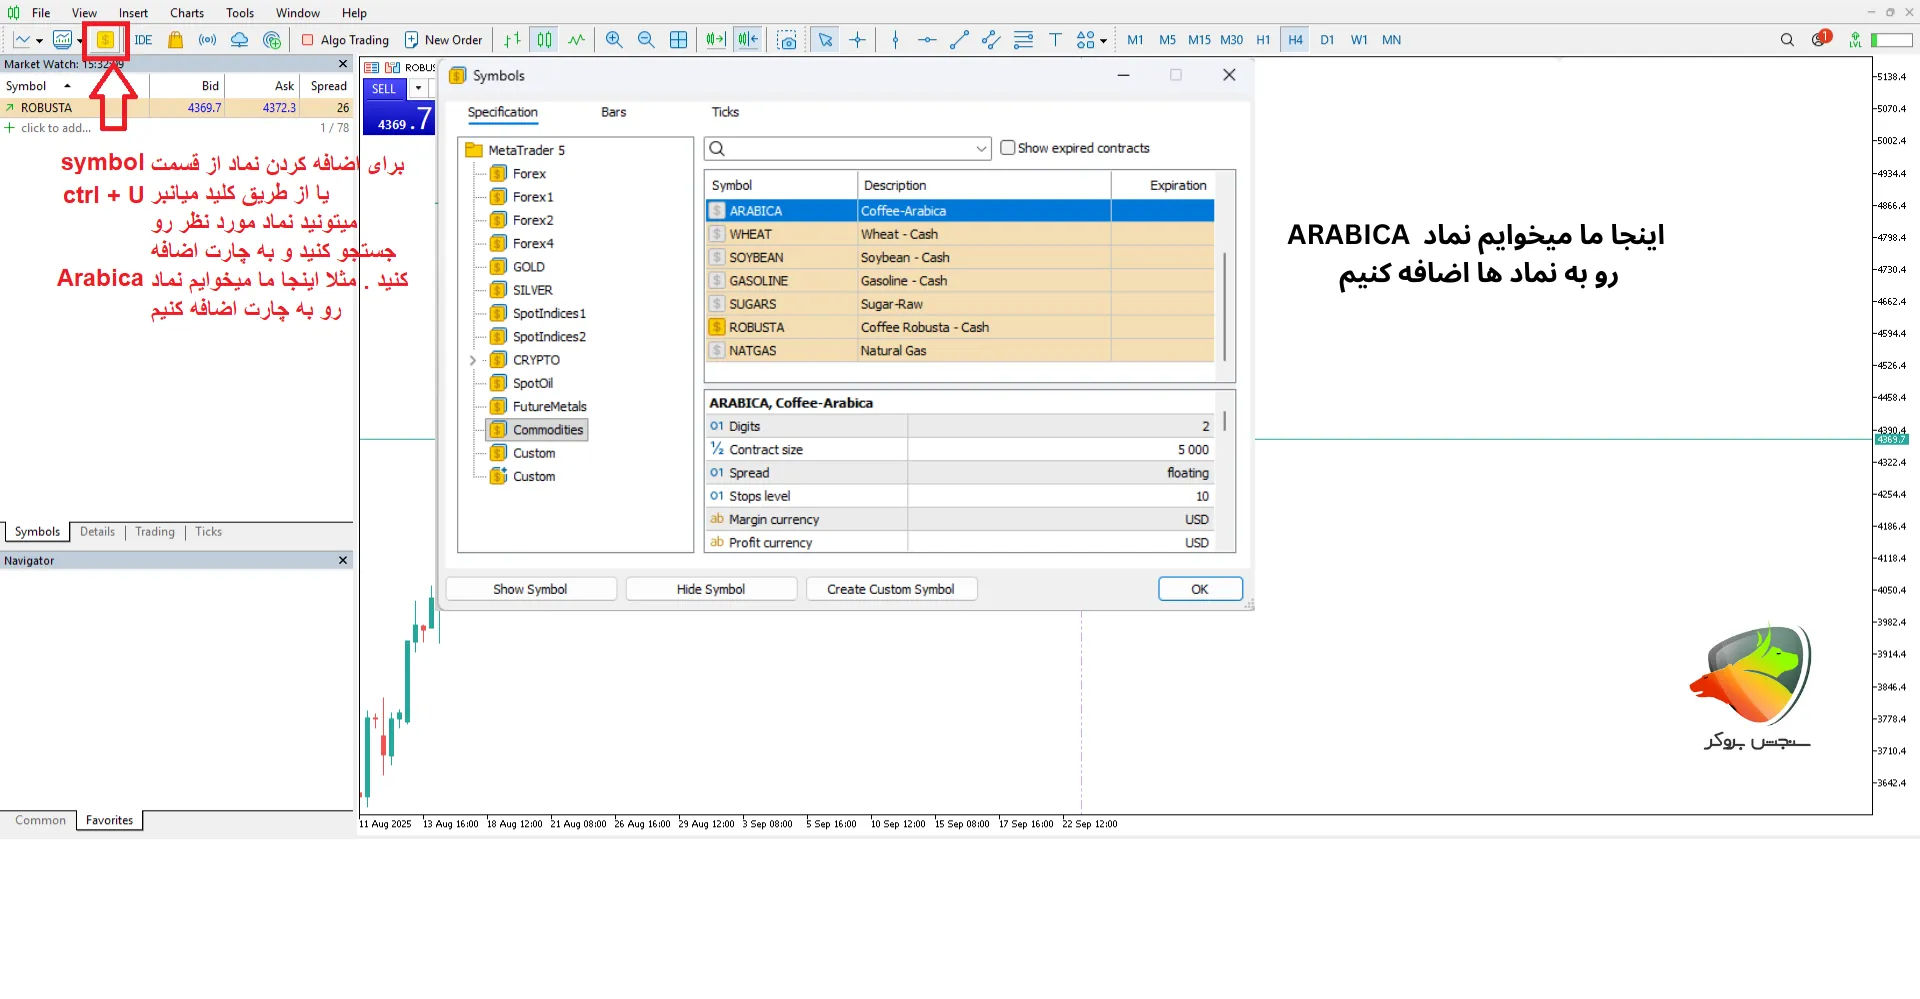Open the tile windows grid icon

(x=678, y=40)
